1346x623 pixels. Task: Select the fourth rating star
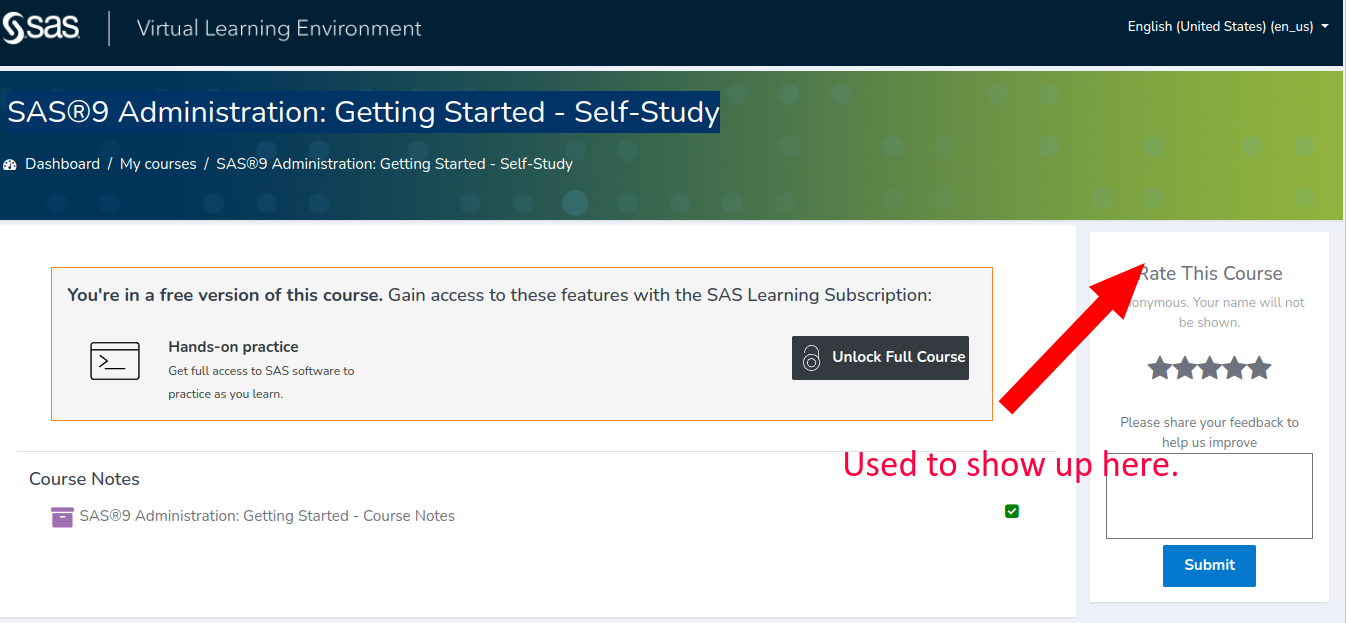click(1234, 367)
